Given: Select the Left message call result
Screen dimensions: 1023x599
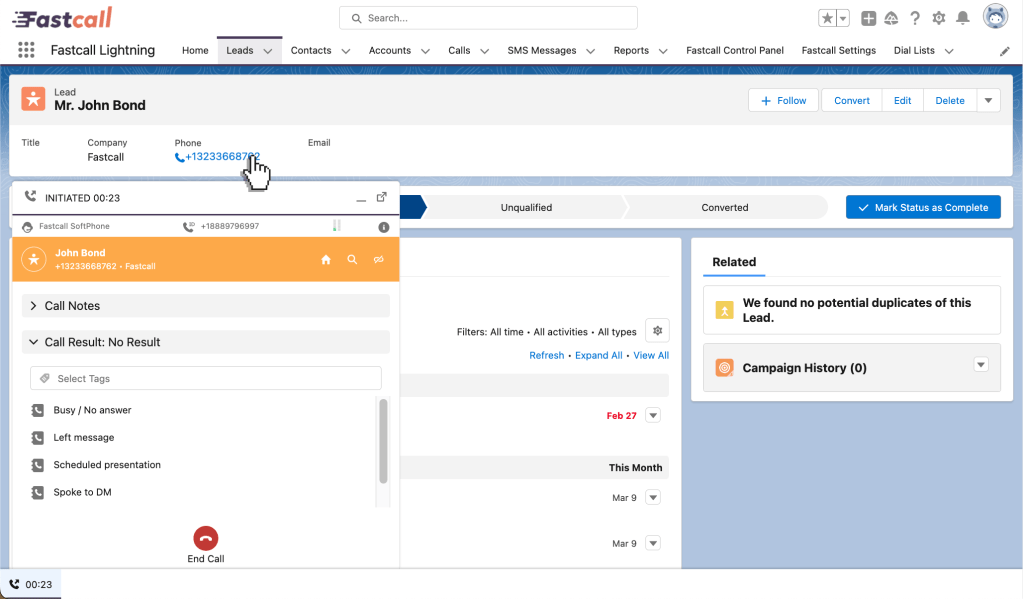Looking at the screenshot, I should coord(84,437).
